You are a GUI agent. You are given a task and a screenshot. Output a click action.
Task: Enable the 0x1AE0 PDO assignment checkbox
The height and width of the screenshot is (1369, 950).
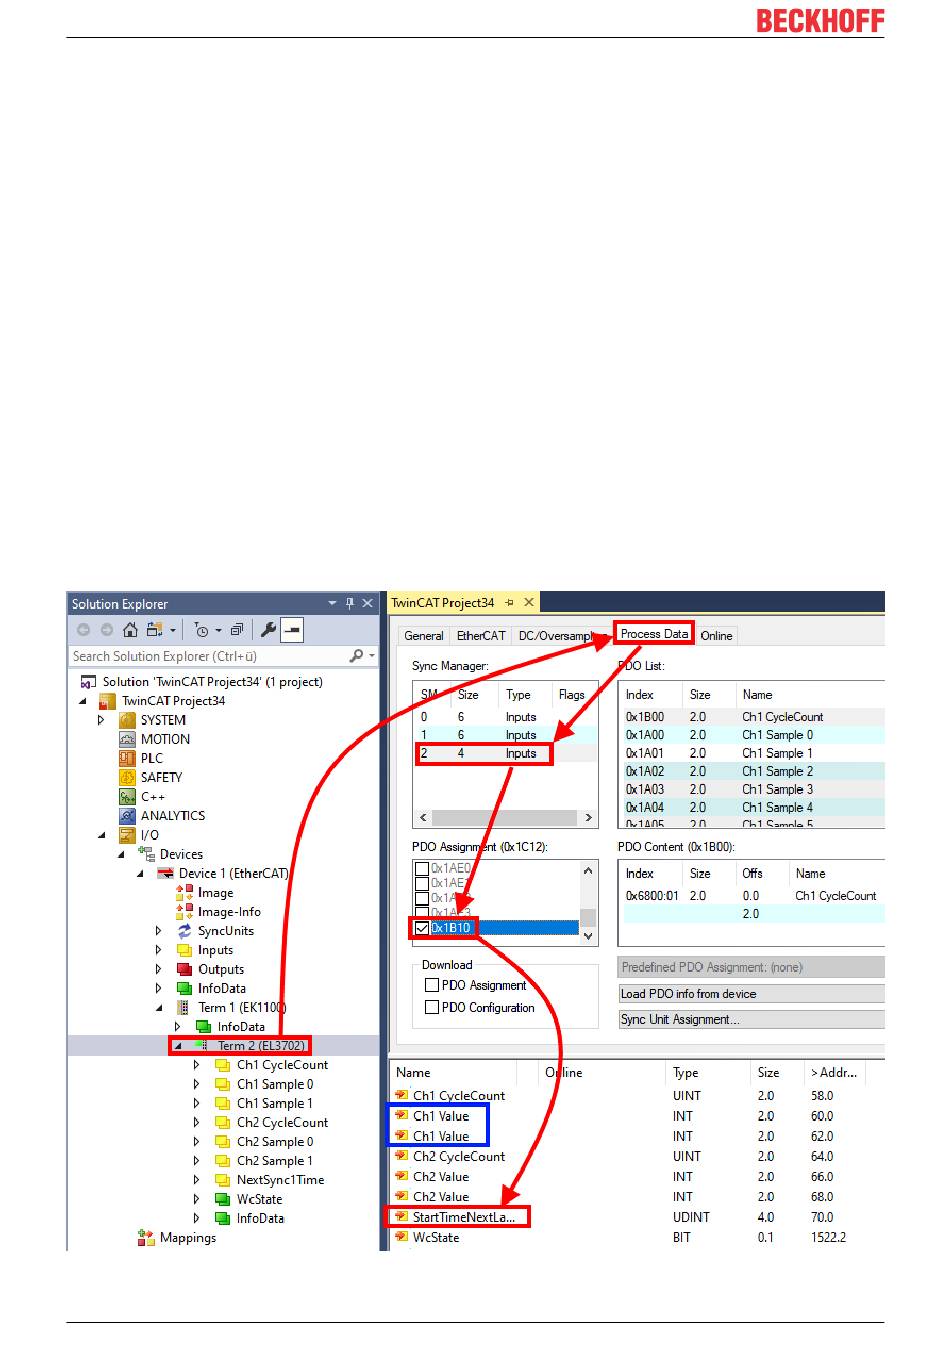pyautogui.click(x=422, y=868)
